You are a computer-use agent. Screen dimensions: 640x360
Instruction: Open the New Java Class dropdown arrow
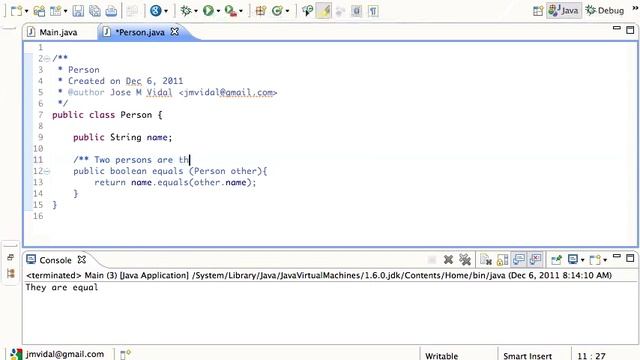point(65,11)
